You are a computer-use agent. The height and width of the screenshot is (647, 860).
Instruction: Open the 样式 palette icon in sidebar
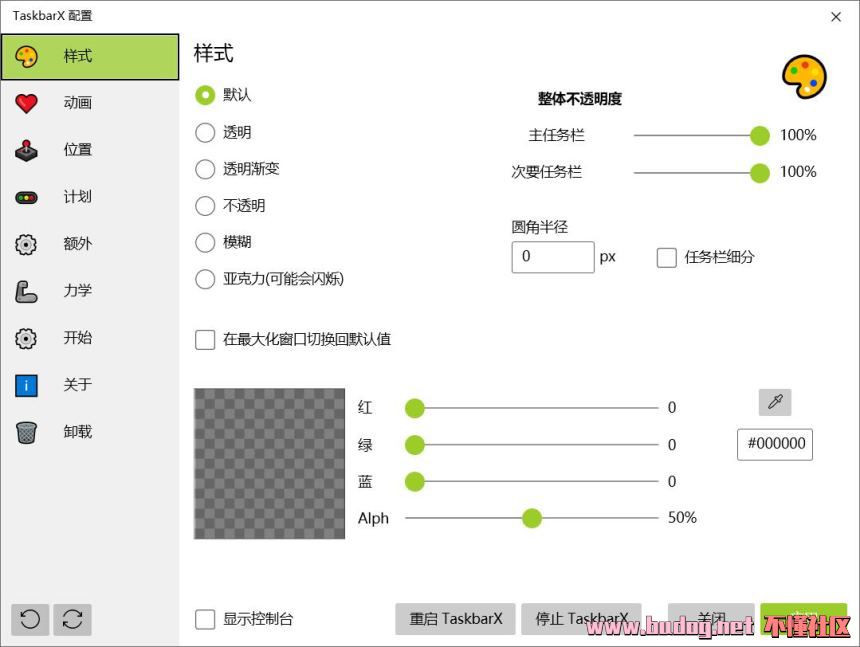tap(26, 56)
